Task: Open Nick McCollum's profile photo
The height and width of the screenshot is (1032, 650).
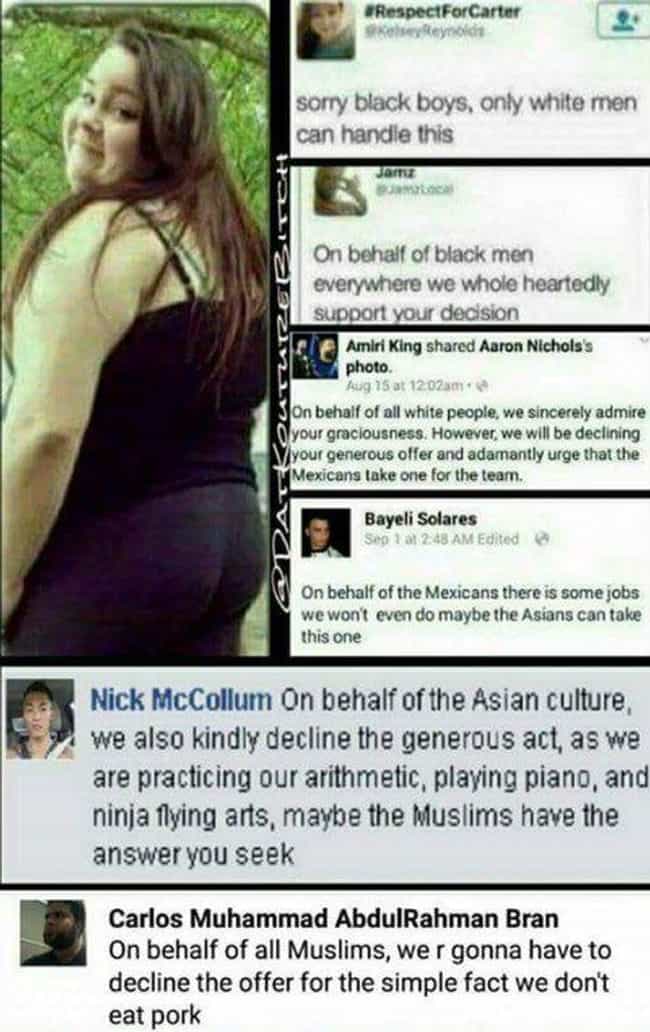Action: [x=39, y=719]
